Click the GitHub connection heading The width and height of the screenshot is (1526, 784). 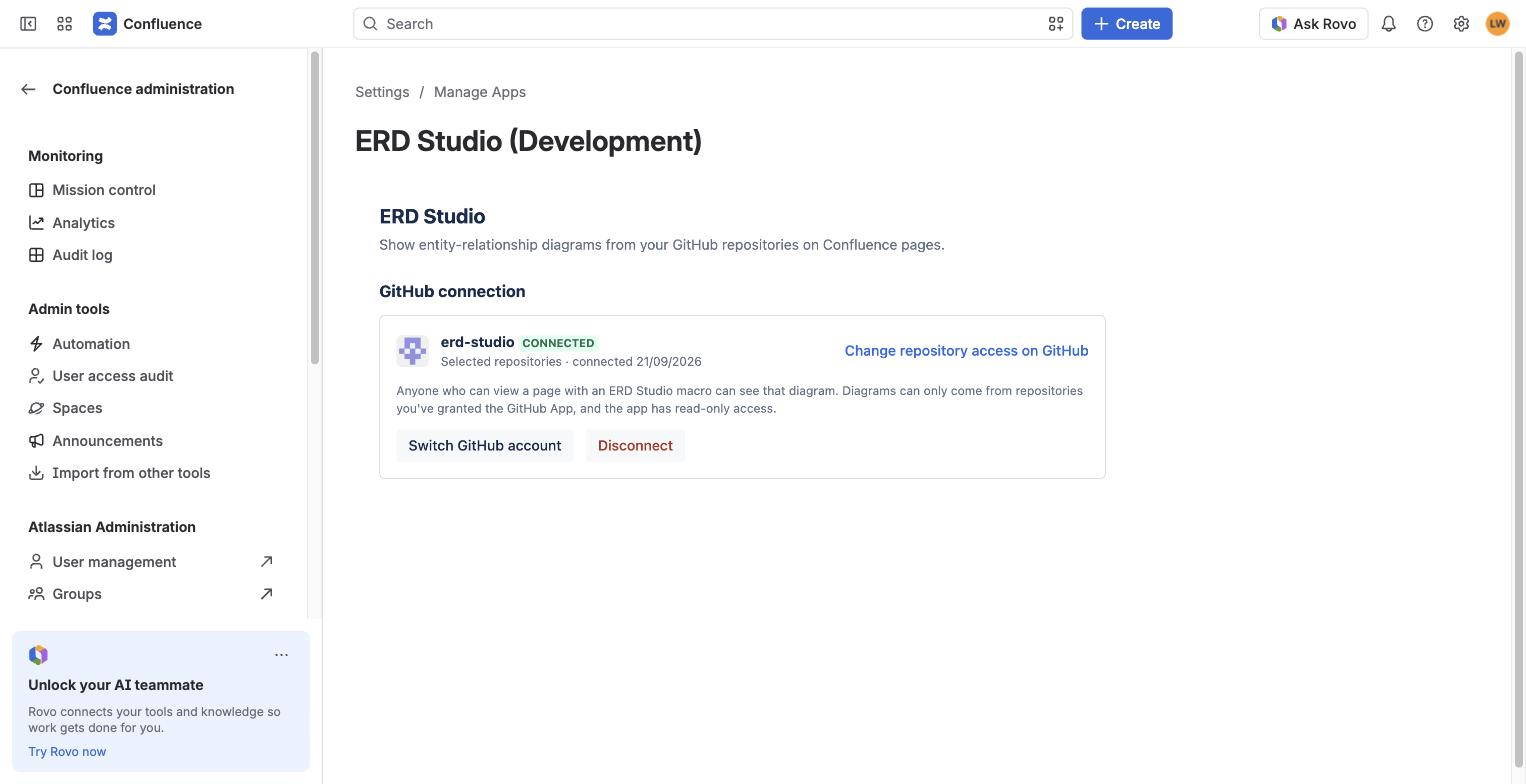pyautogui.click(x=452, y=292)
